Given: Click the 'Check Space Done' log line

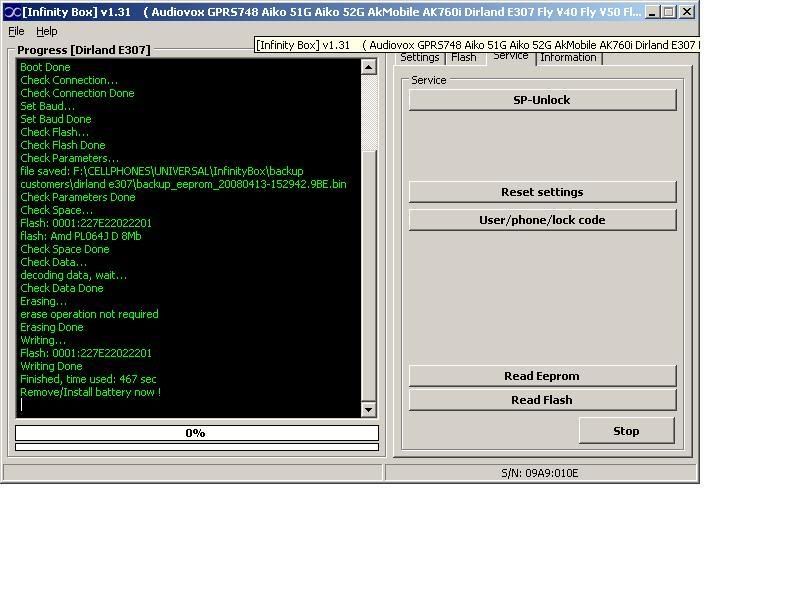Looking at the screenshot, I should point(65,249).
